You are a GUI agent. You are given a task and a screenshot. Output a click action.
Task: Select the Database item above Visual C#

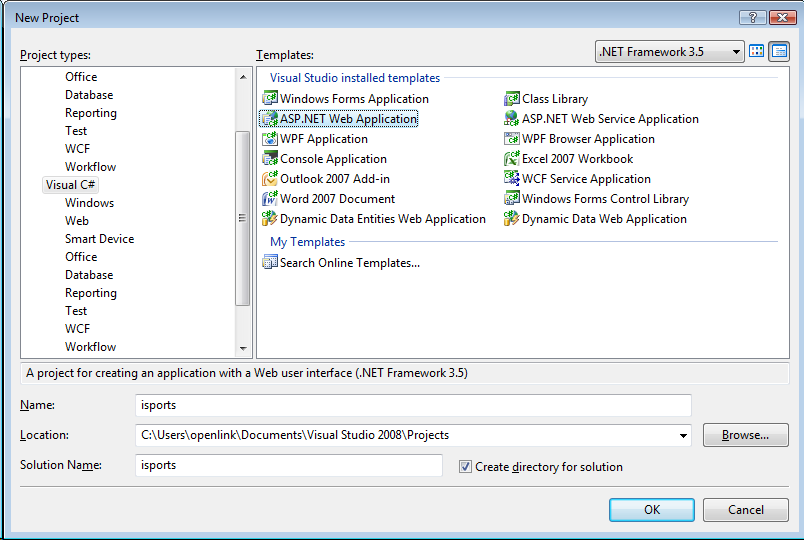(89, 94)
